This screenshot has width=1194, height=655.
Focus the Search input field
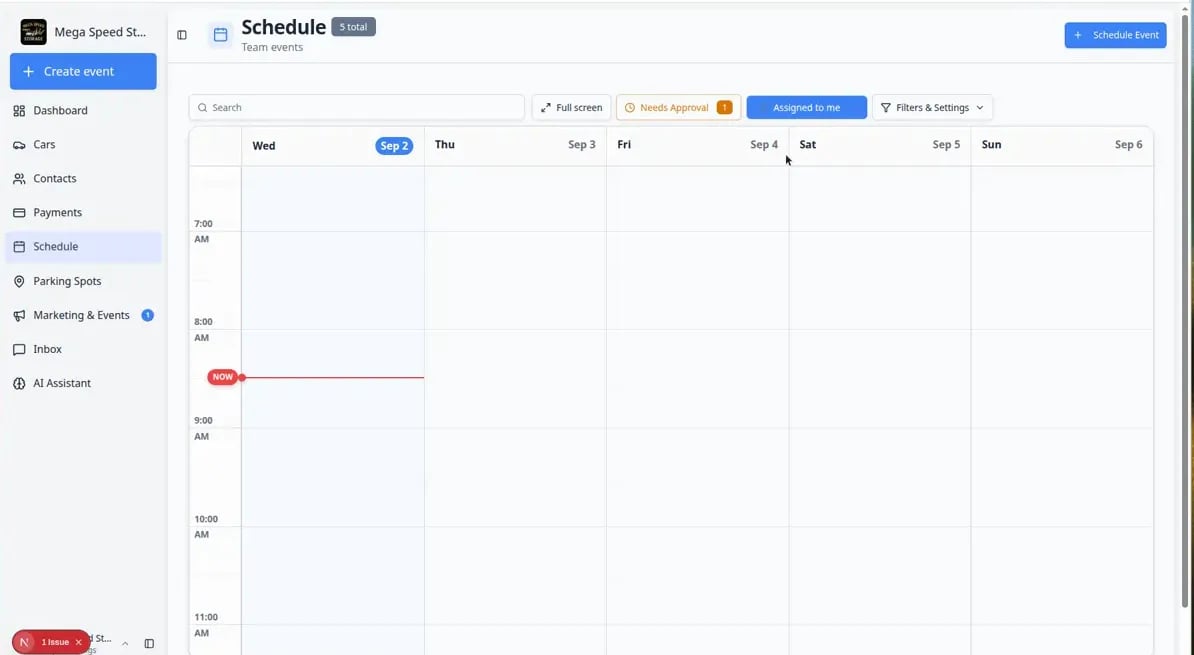pos(356,107)
